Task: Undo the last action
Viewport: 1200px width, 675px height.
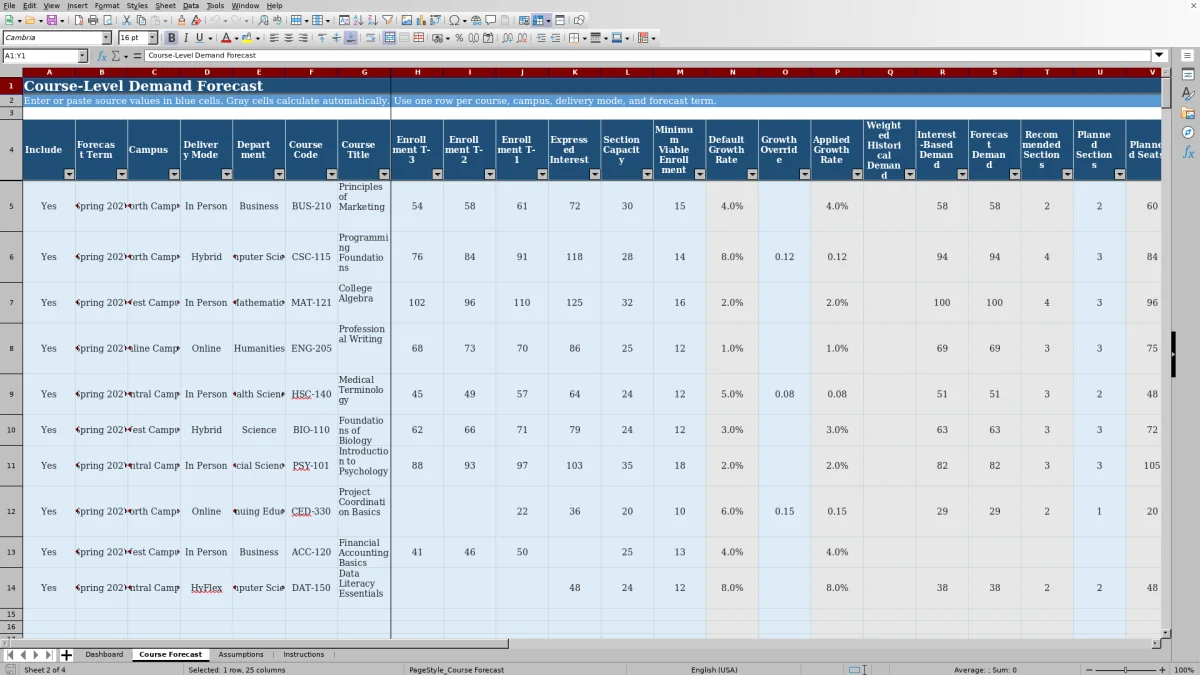Action: pyautogui.click(x=215, y=20)
